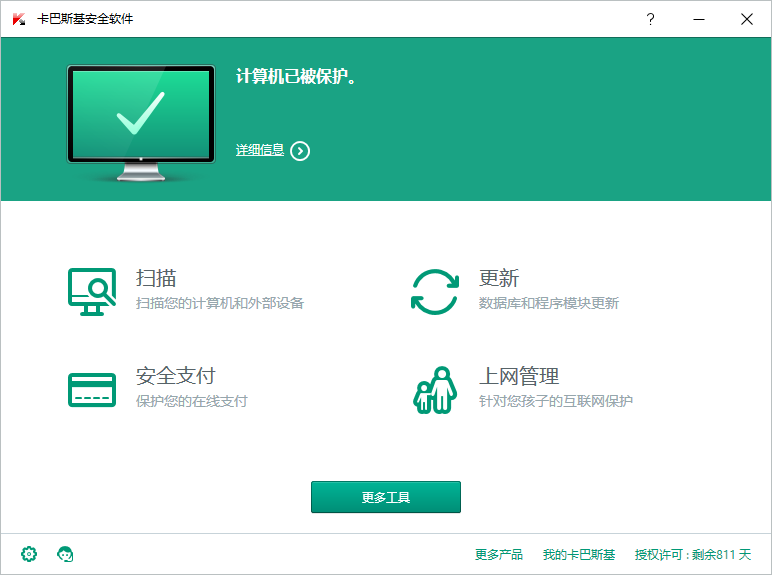Click the description 针对您孩子的互联网保护
Viewport: 772px width, 575px height.
coord(555,401)
